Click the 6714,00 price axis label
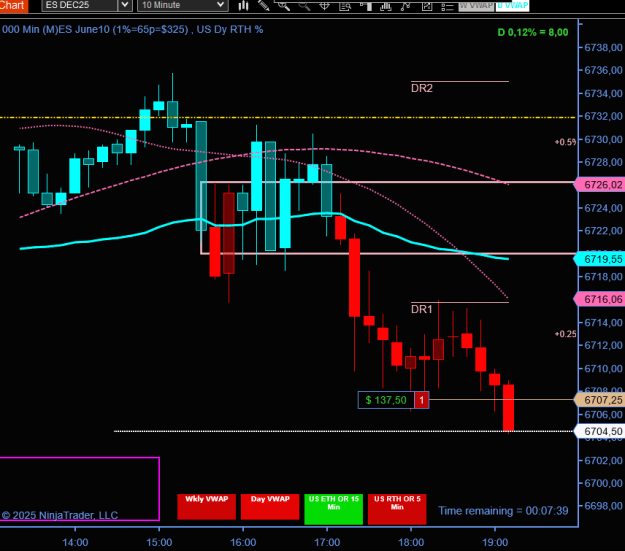 [x=603, y=323]
